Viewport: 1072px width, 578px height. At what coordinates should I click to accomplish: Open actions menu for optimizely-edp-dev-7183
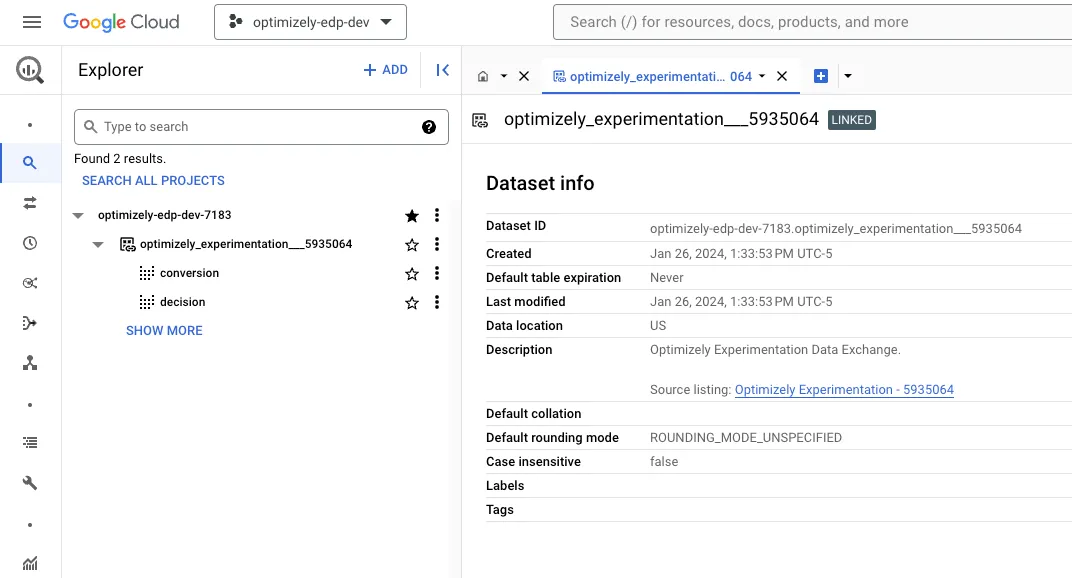coord(437,215)
